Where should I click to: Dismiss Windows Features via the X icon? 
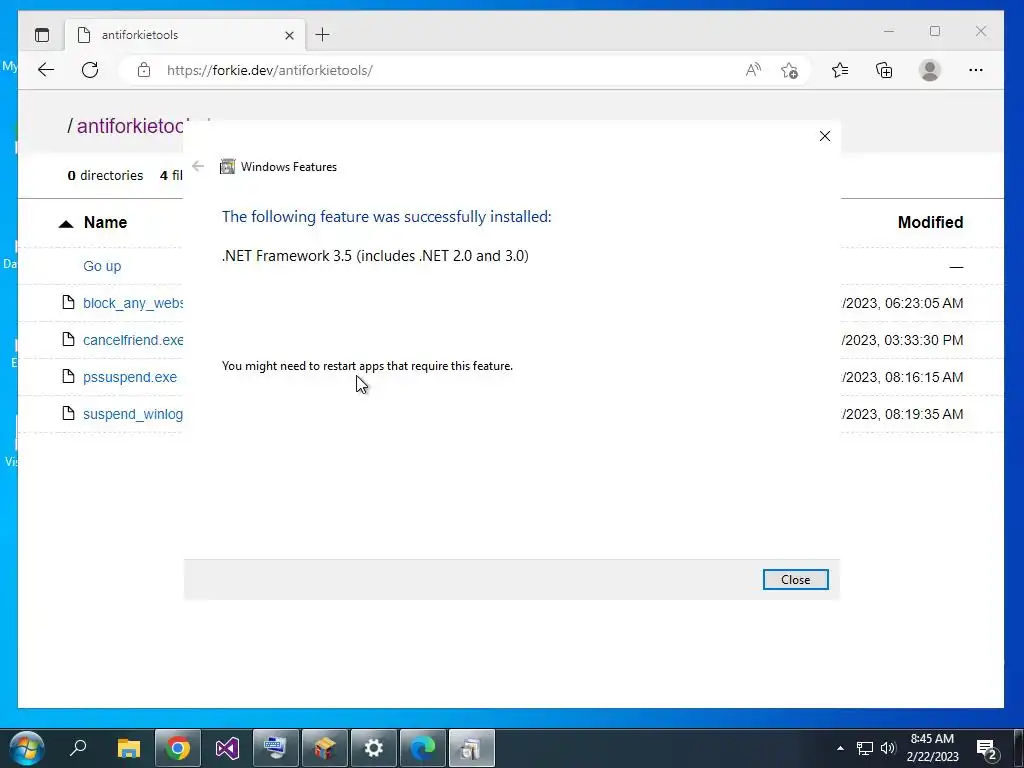pos(825,136)
